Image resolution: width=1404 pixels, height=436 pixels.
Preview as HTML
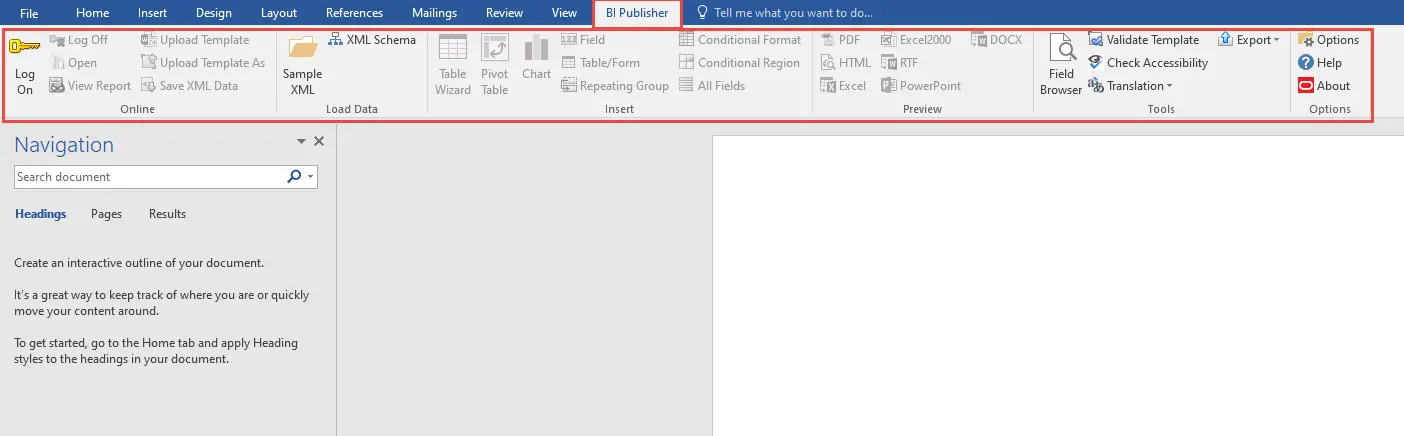(x=845, y=63)
